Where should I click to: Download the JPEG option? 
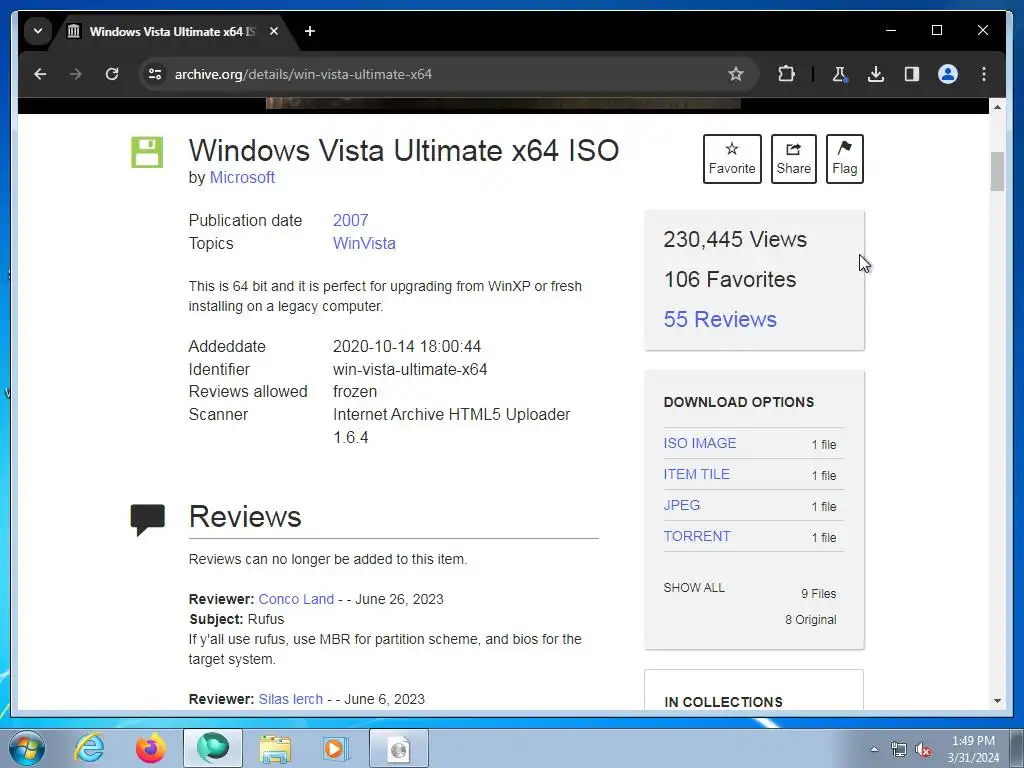coord(682,505)
